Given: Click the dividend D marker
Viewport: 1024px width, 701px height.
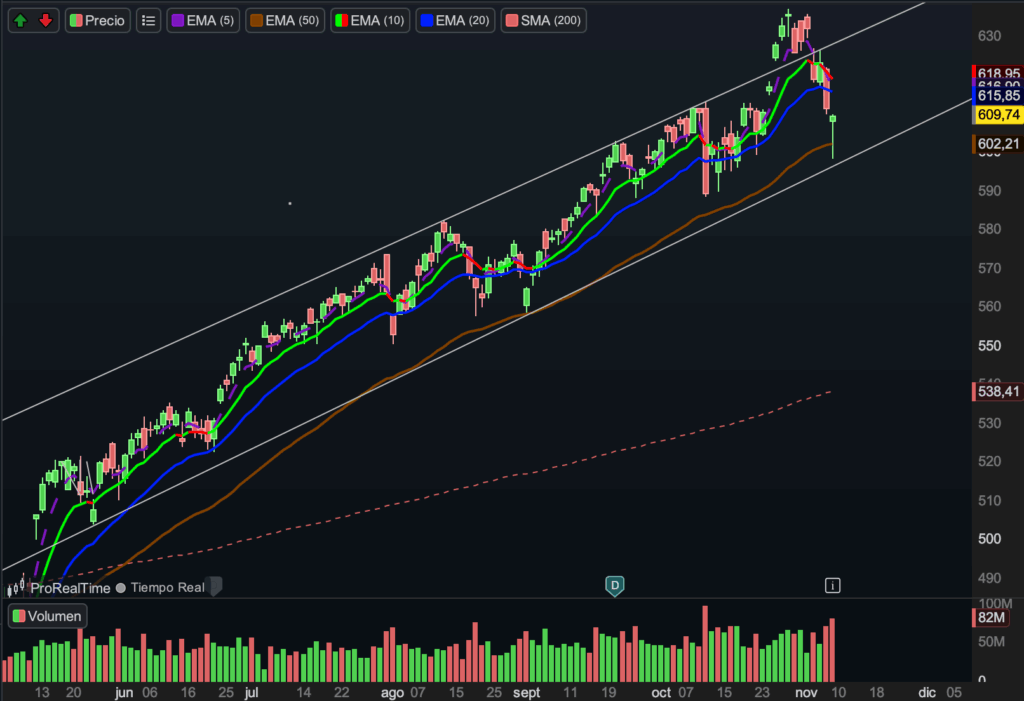Looking at the screenshot, I should [615, 584].
